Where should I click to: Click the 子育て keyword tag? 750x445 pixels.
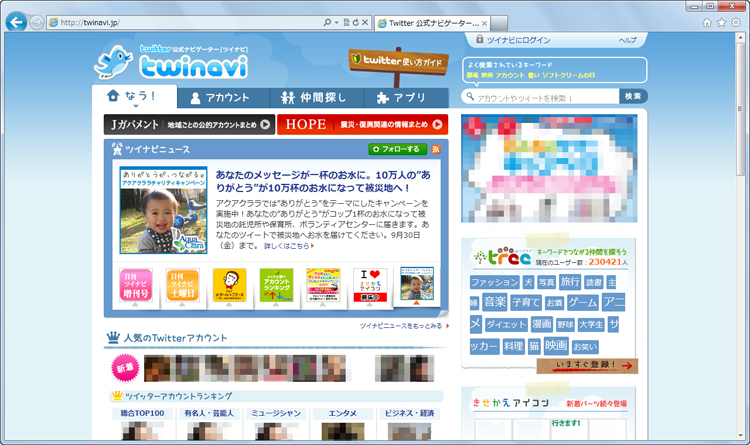(x=526, y=303)
